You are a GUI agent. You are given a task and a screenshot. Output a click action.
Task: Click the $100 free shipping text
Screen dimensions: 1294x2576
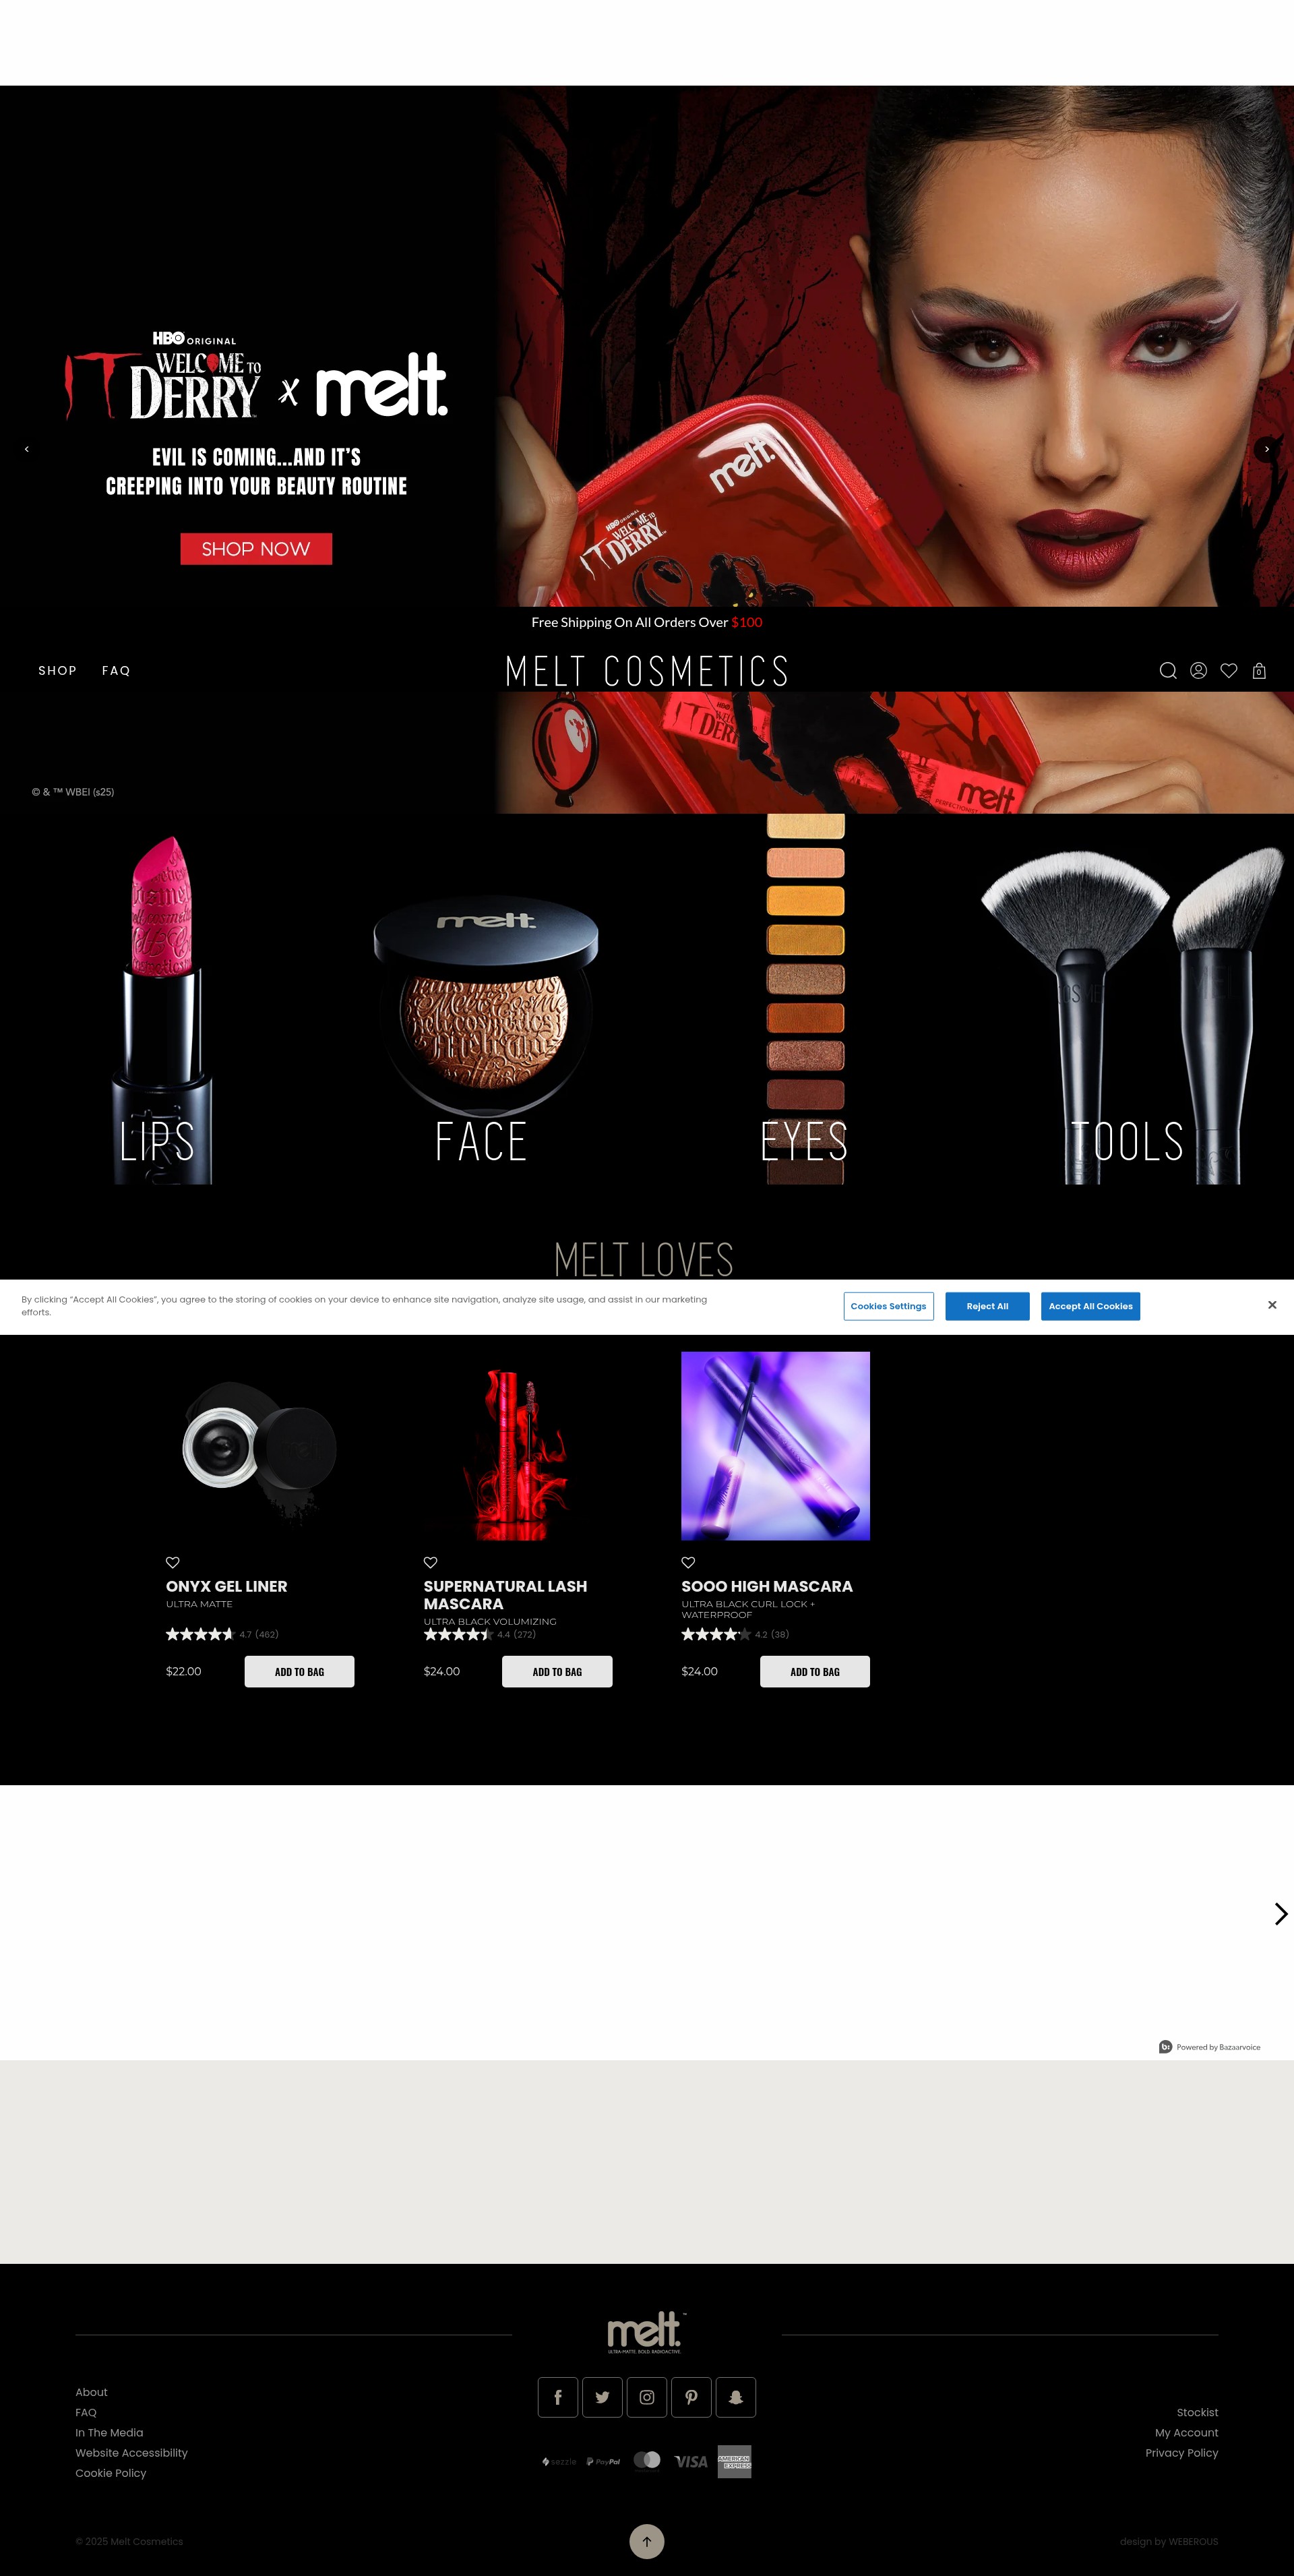tap(747, 622)
